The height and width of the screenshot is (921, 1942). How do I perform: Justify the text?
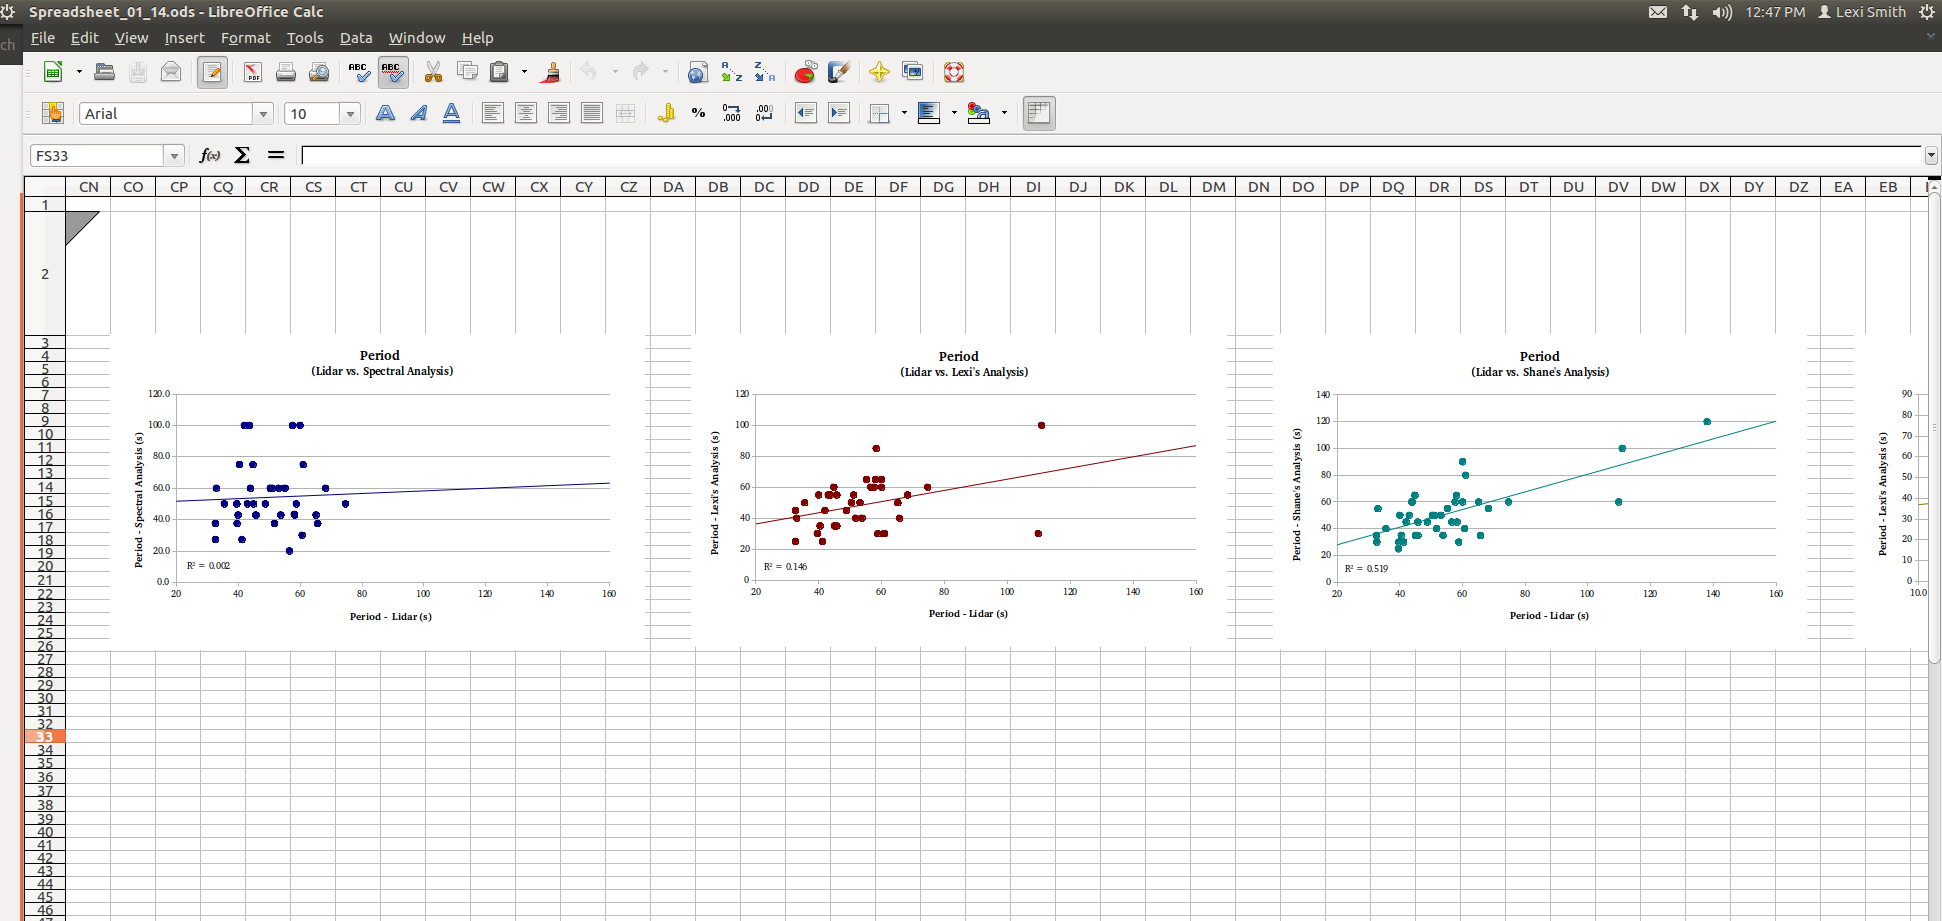(x=592, y=113)
